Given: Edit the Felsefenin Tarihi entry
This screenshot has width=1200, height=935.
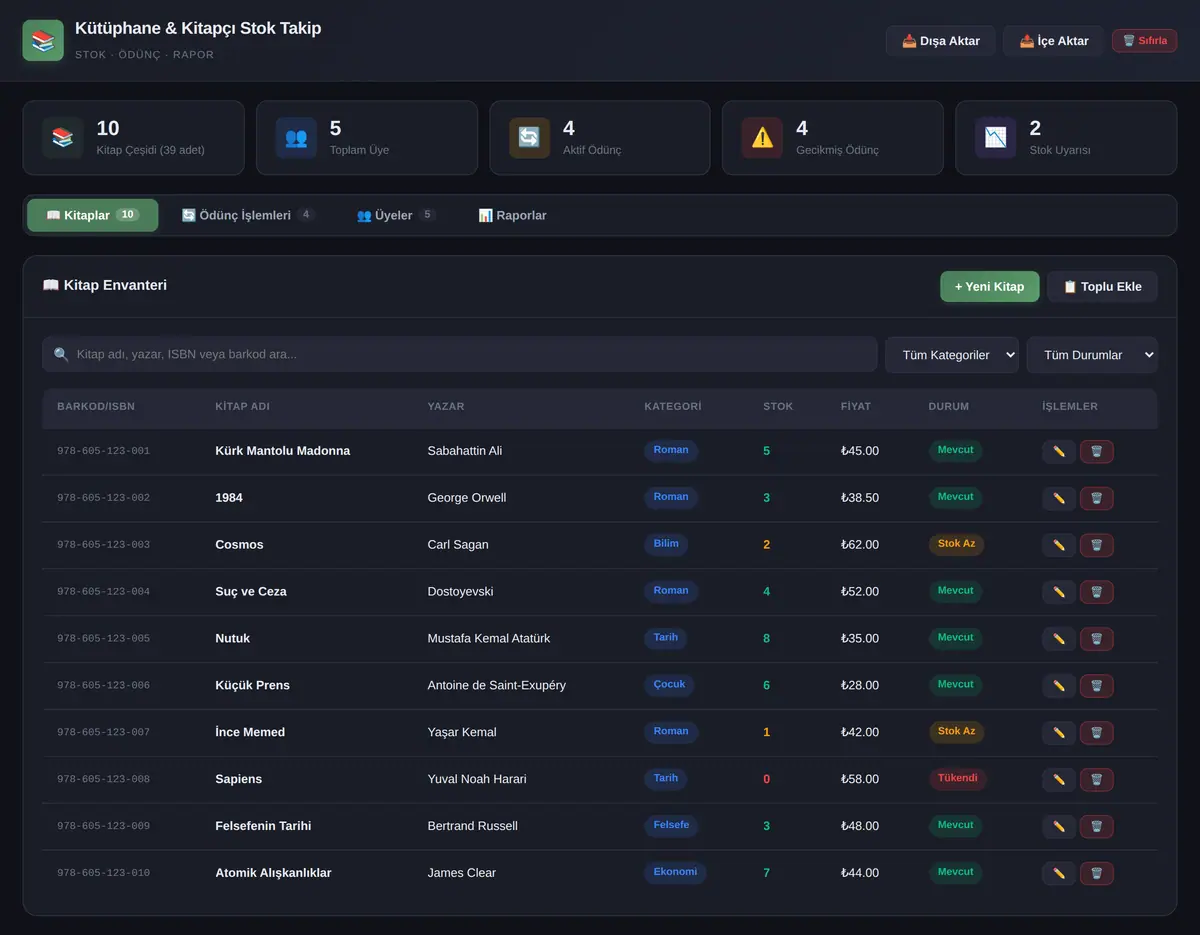Looking at the screenshot, I should point(1059,827).
